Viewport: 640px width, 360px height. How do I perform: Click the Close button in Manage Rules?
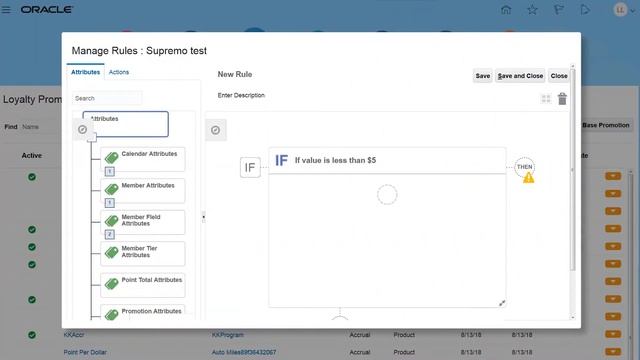(x=559, y=76)
